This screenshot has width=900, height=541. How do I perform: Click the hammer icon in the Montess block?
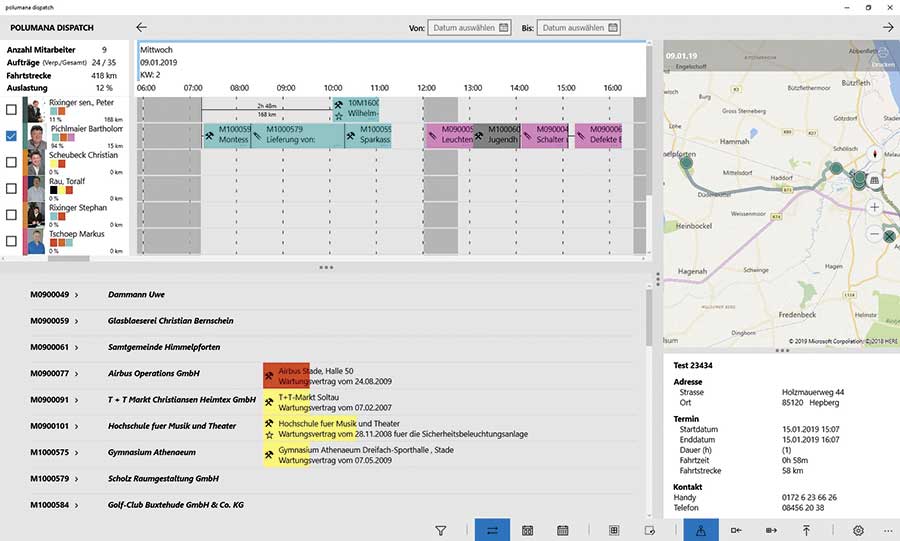(210, 136)
